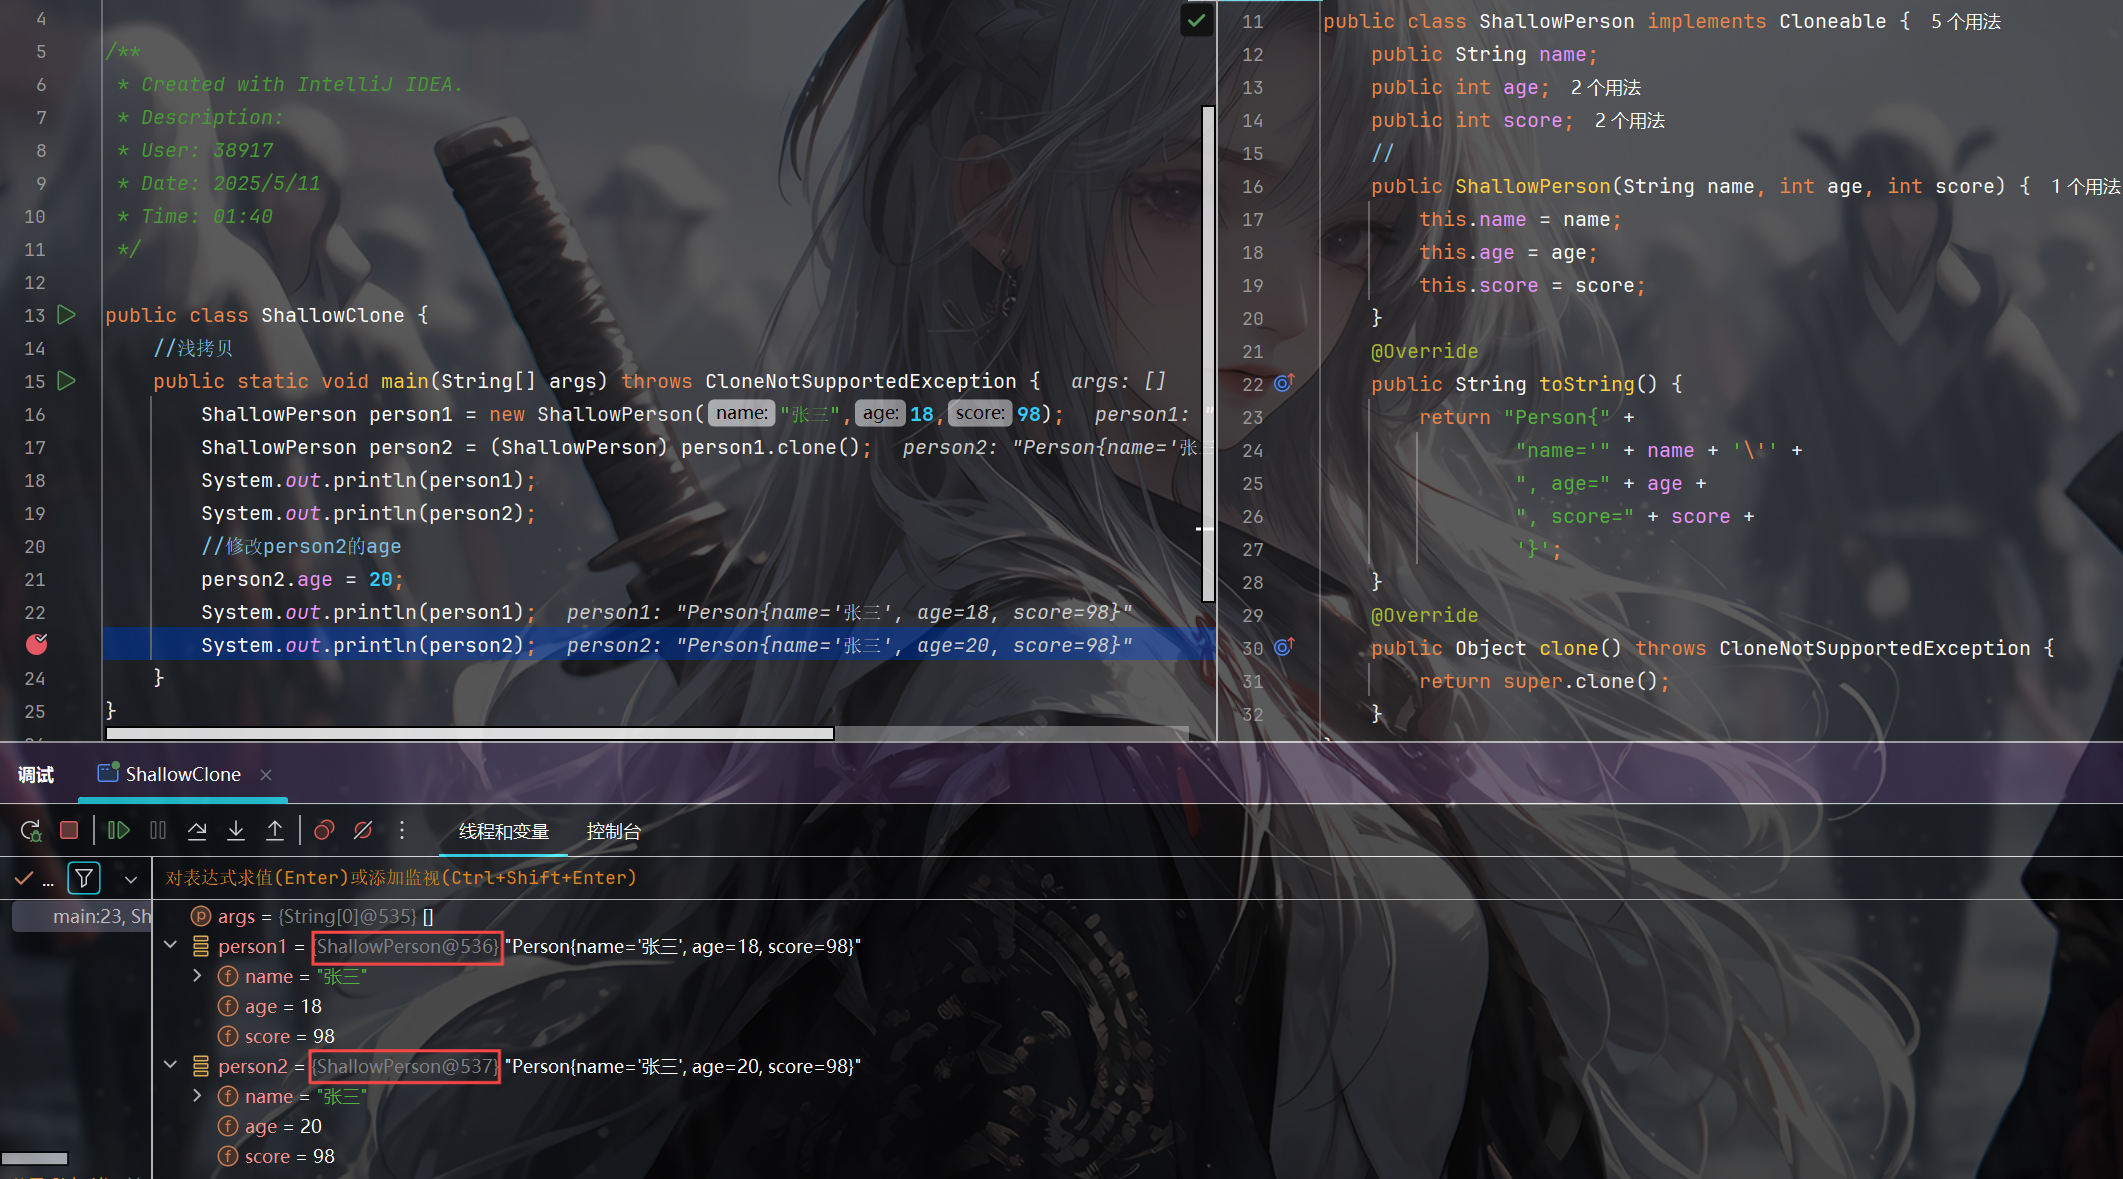Click the editor horizontal scrollbar
Screen dimensions: 2123x1179
[470, 733]
